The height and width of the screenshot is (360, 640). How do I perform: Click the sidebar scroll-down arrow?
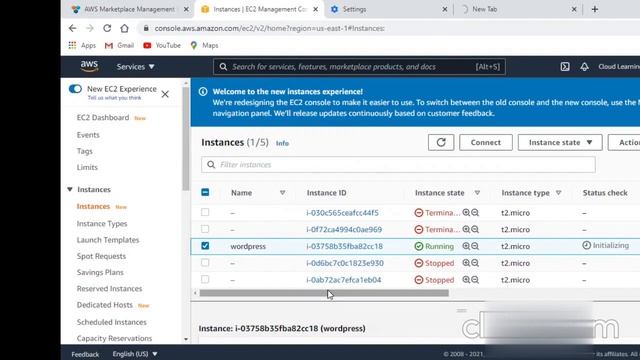(x=186, y=339)
